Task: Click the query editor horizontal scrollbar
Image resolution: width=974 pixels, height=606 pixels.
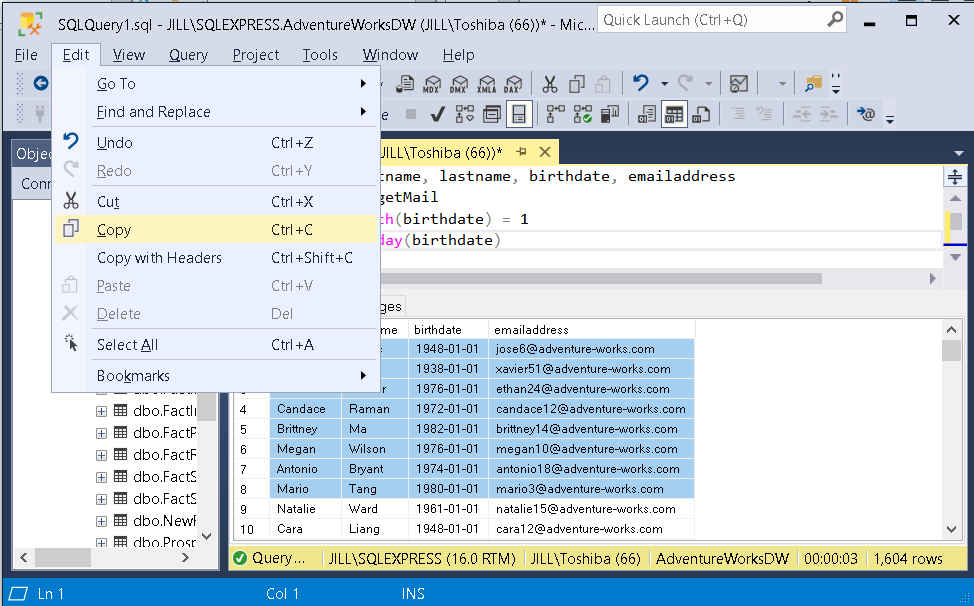Action: [x=599, y=278]
